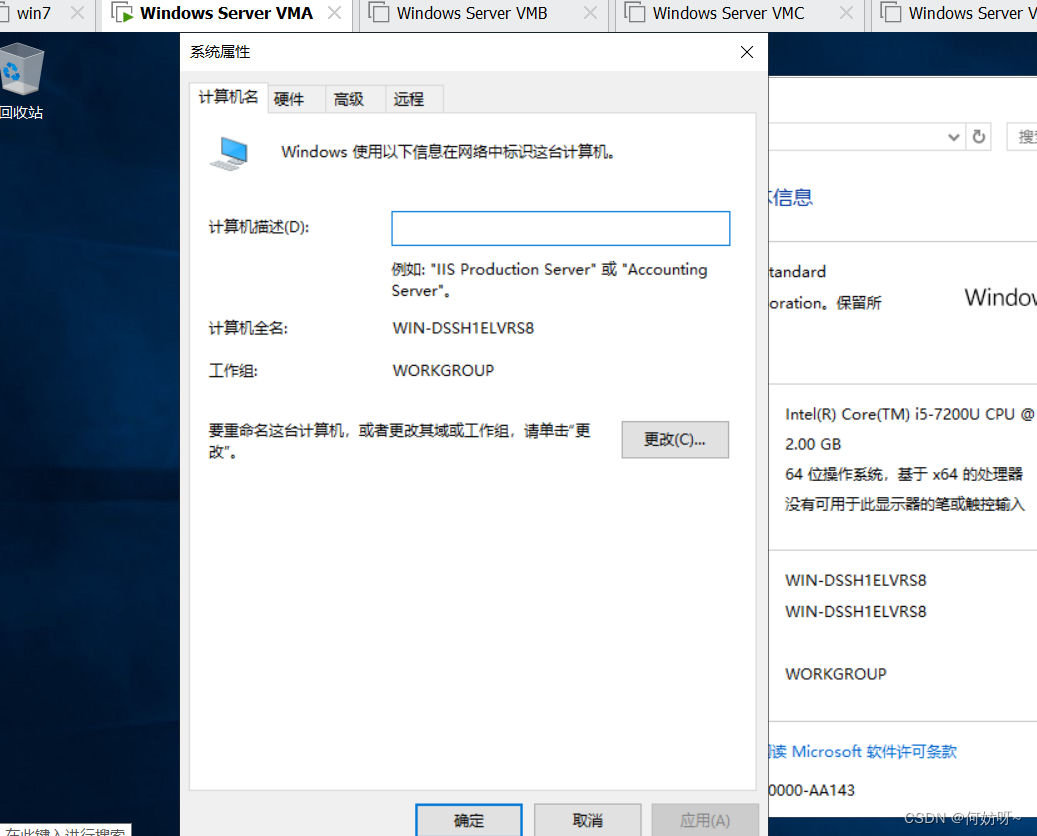1037x836 pixels.
Task: Click the VMB tab's VM icon
Action: point(379,13)
